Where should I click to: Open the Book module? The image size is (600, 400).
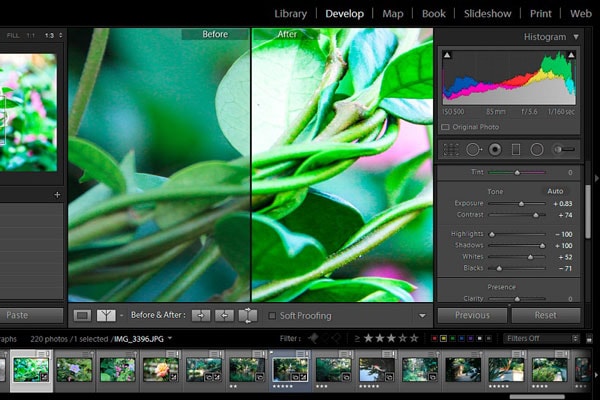tap(434, 14)
